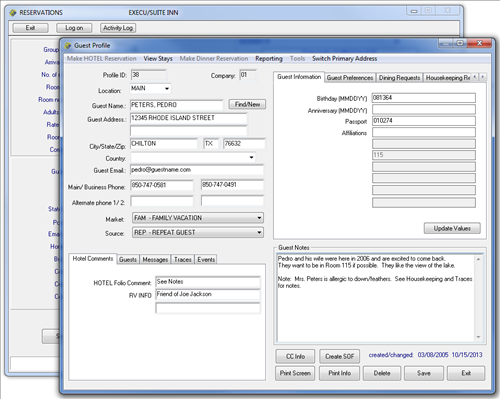Viewport: 500px width, 399px height.
Task: Click the Reservations window title icon
Action: coord(13,13)
